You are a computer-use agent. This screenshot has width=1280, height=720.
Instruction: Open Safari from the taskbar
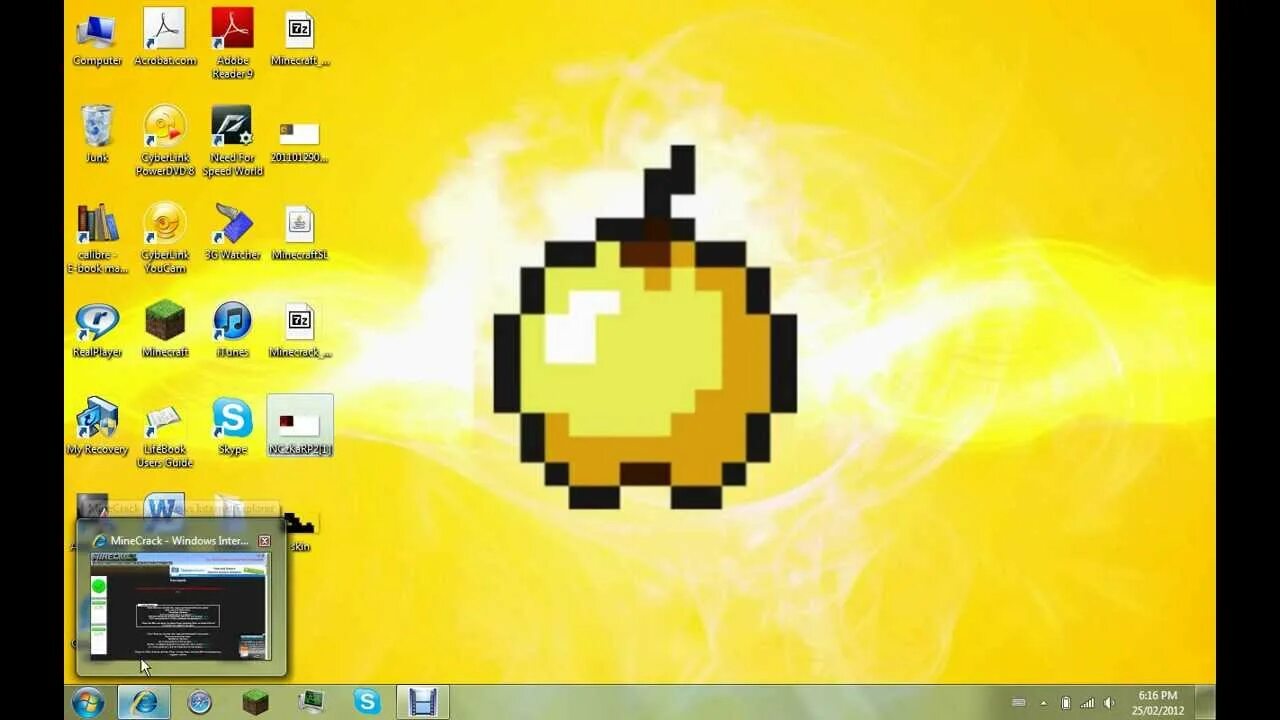point(200,702)
